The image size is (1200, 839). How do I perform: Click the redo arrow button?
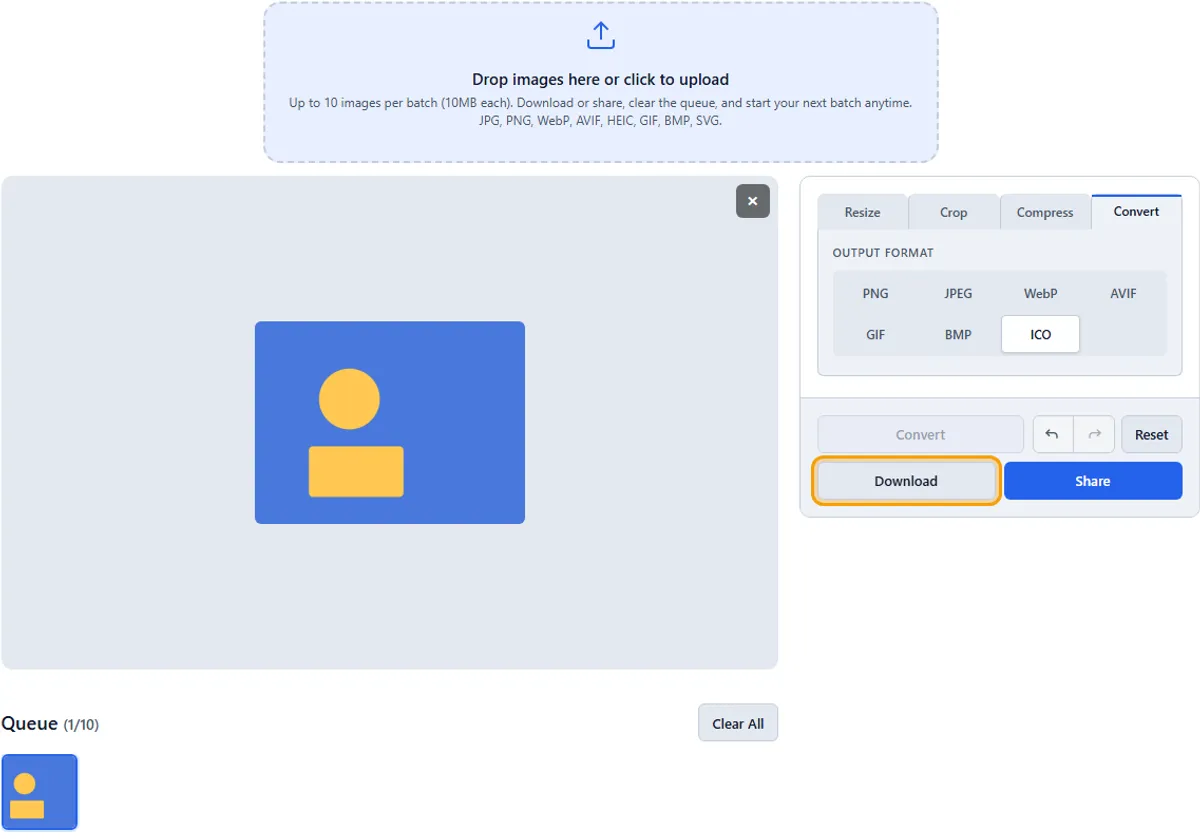tap(1094, 435)
